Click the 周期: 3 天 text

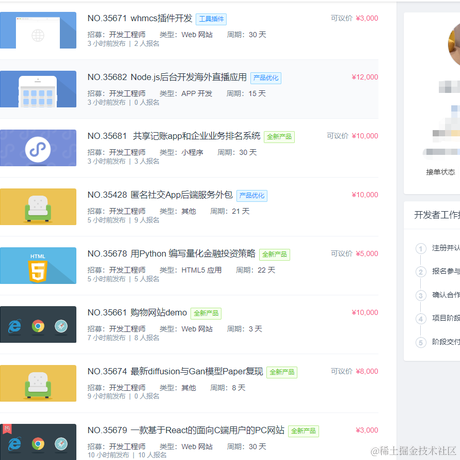(x=244, y=329)
